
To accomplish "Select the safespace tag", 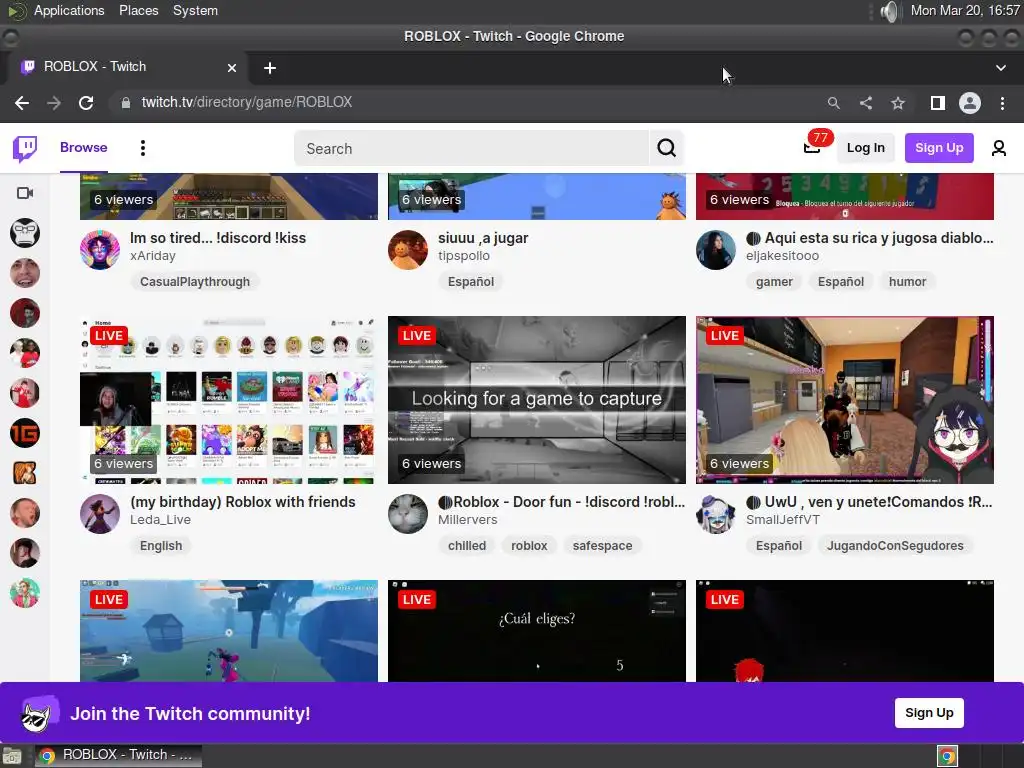I will pyautogui.click(x=602, y=545).
